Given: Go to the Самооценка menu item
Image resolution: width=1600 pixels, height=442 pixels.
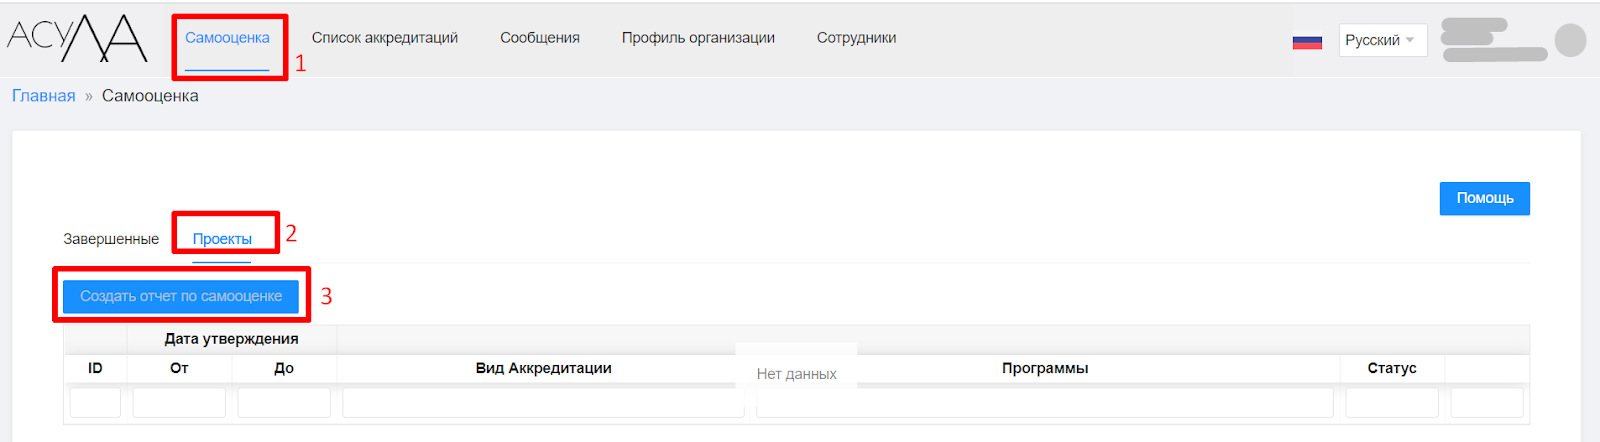Looking at the screenshot, I should 227,38.
